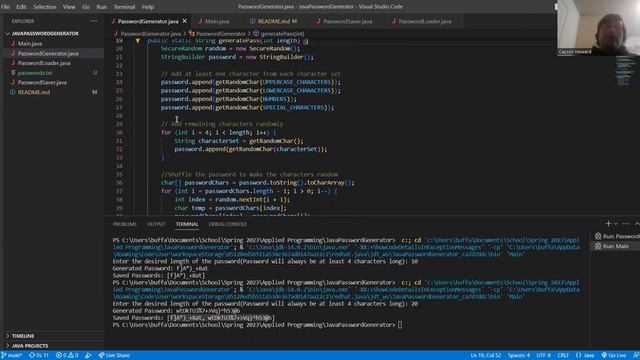The image size is (640, 360).
Task: Select the Run: Main terminal entry
Action: (616, 246)
